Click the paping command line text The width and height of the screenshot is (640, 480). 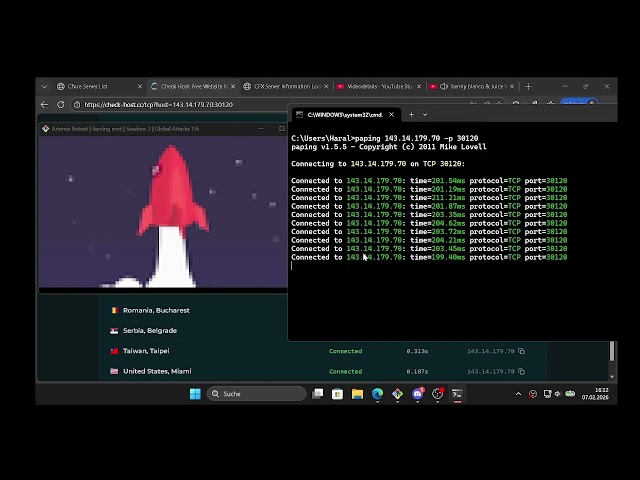coord(384,138)
